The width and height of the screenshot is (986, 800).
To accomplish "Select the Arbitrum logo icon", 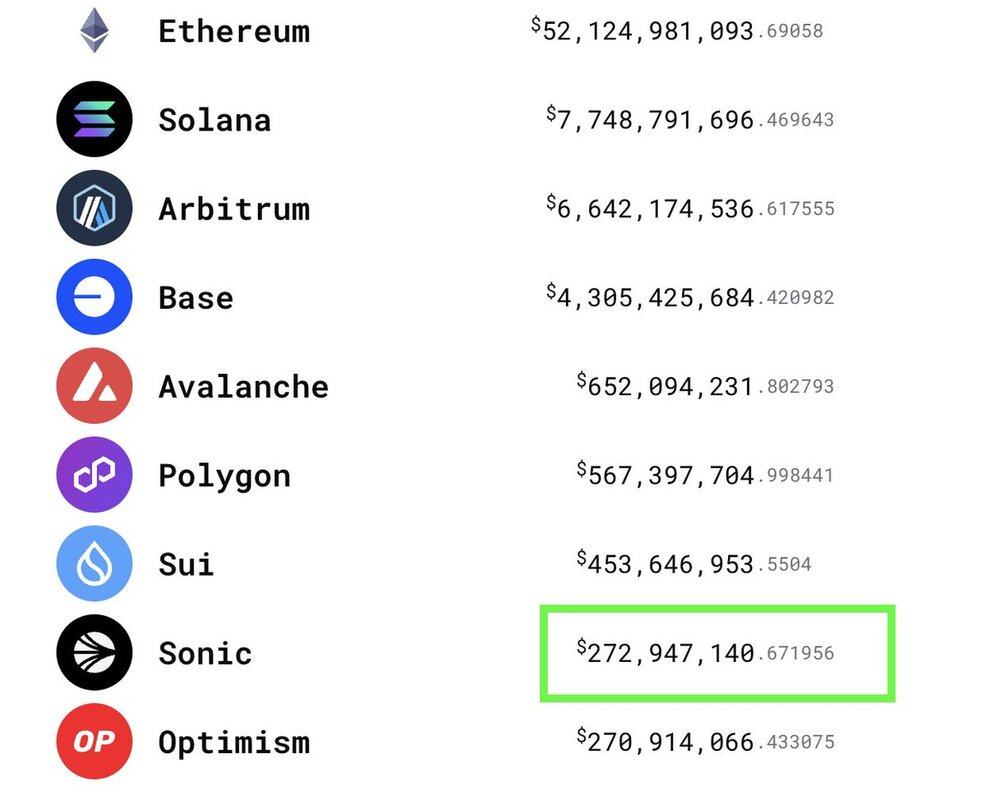I will [x=94, y=208].
